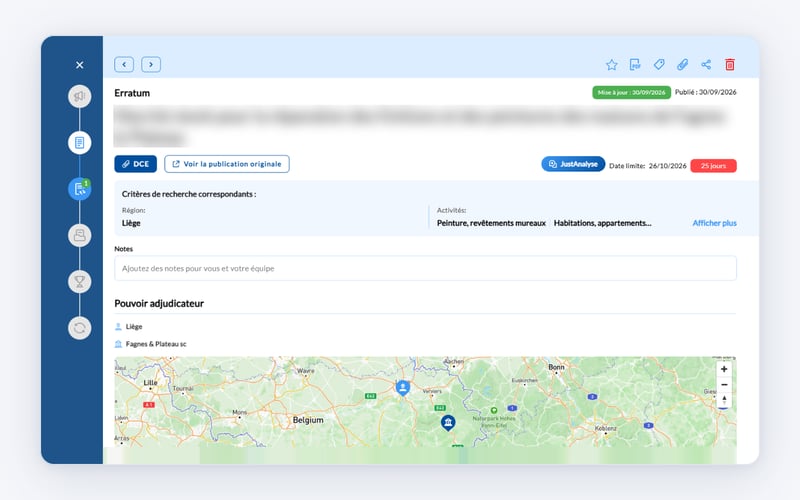
Task: Attach a file with the paperclip icon
Action: (682, 64)
